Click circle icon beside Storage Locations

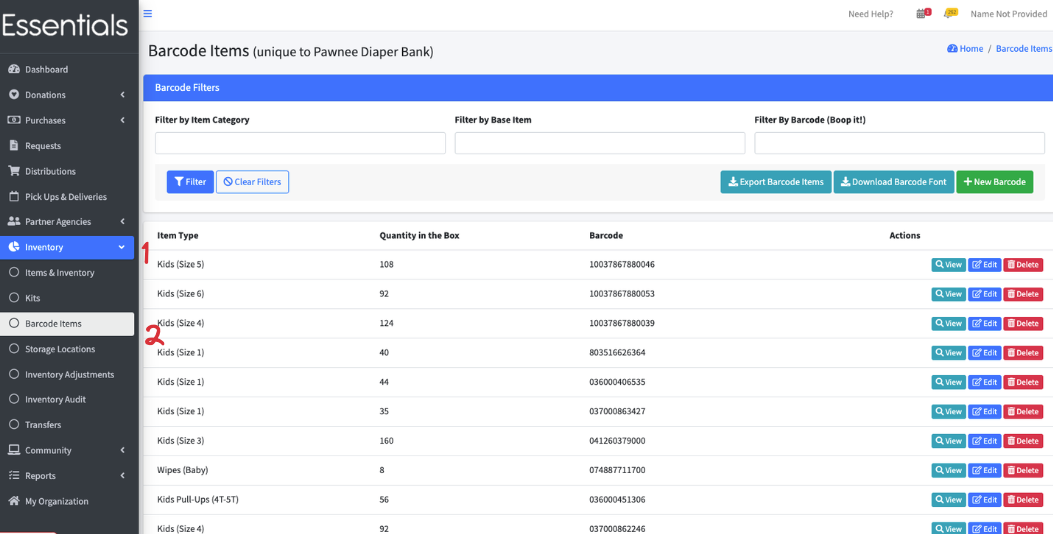[13, 349]
